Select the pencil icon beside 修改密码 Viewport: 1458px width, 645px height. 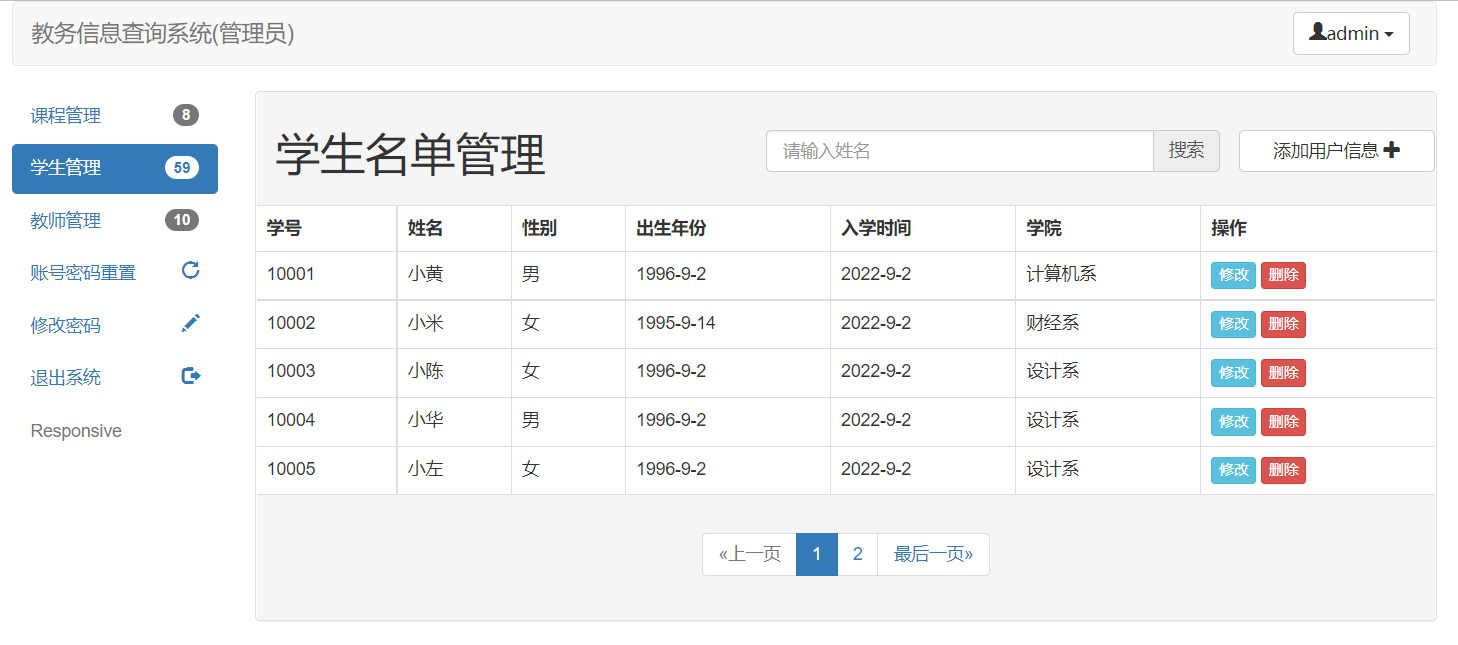pyautogui.click(x=189, y=323)
